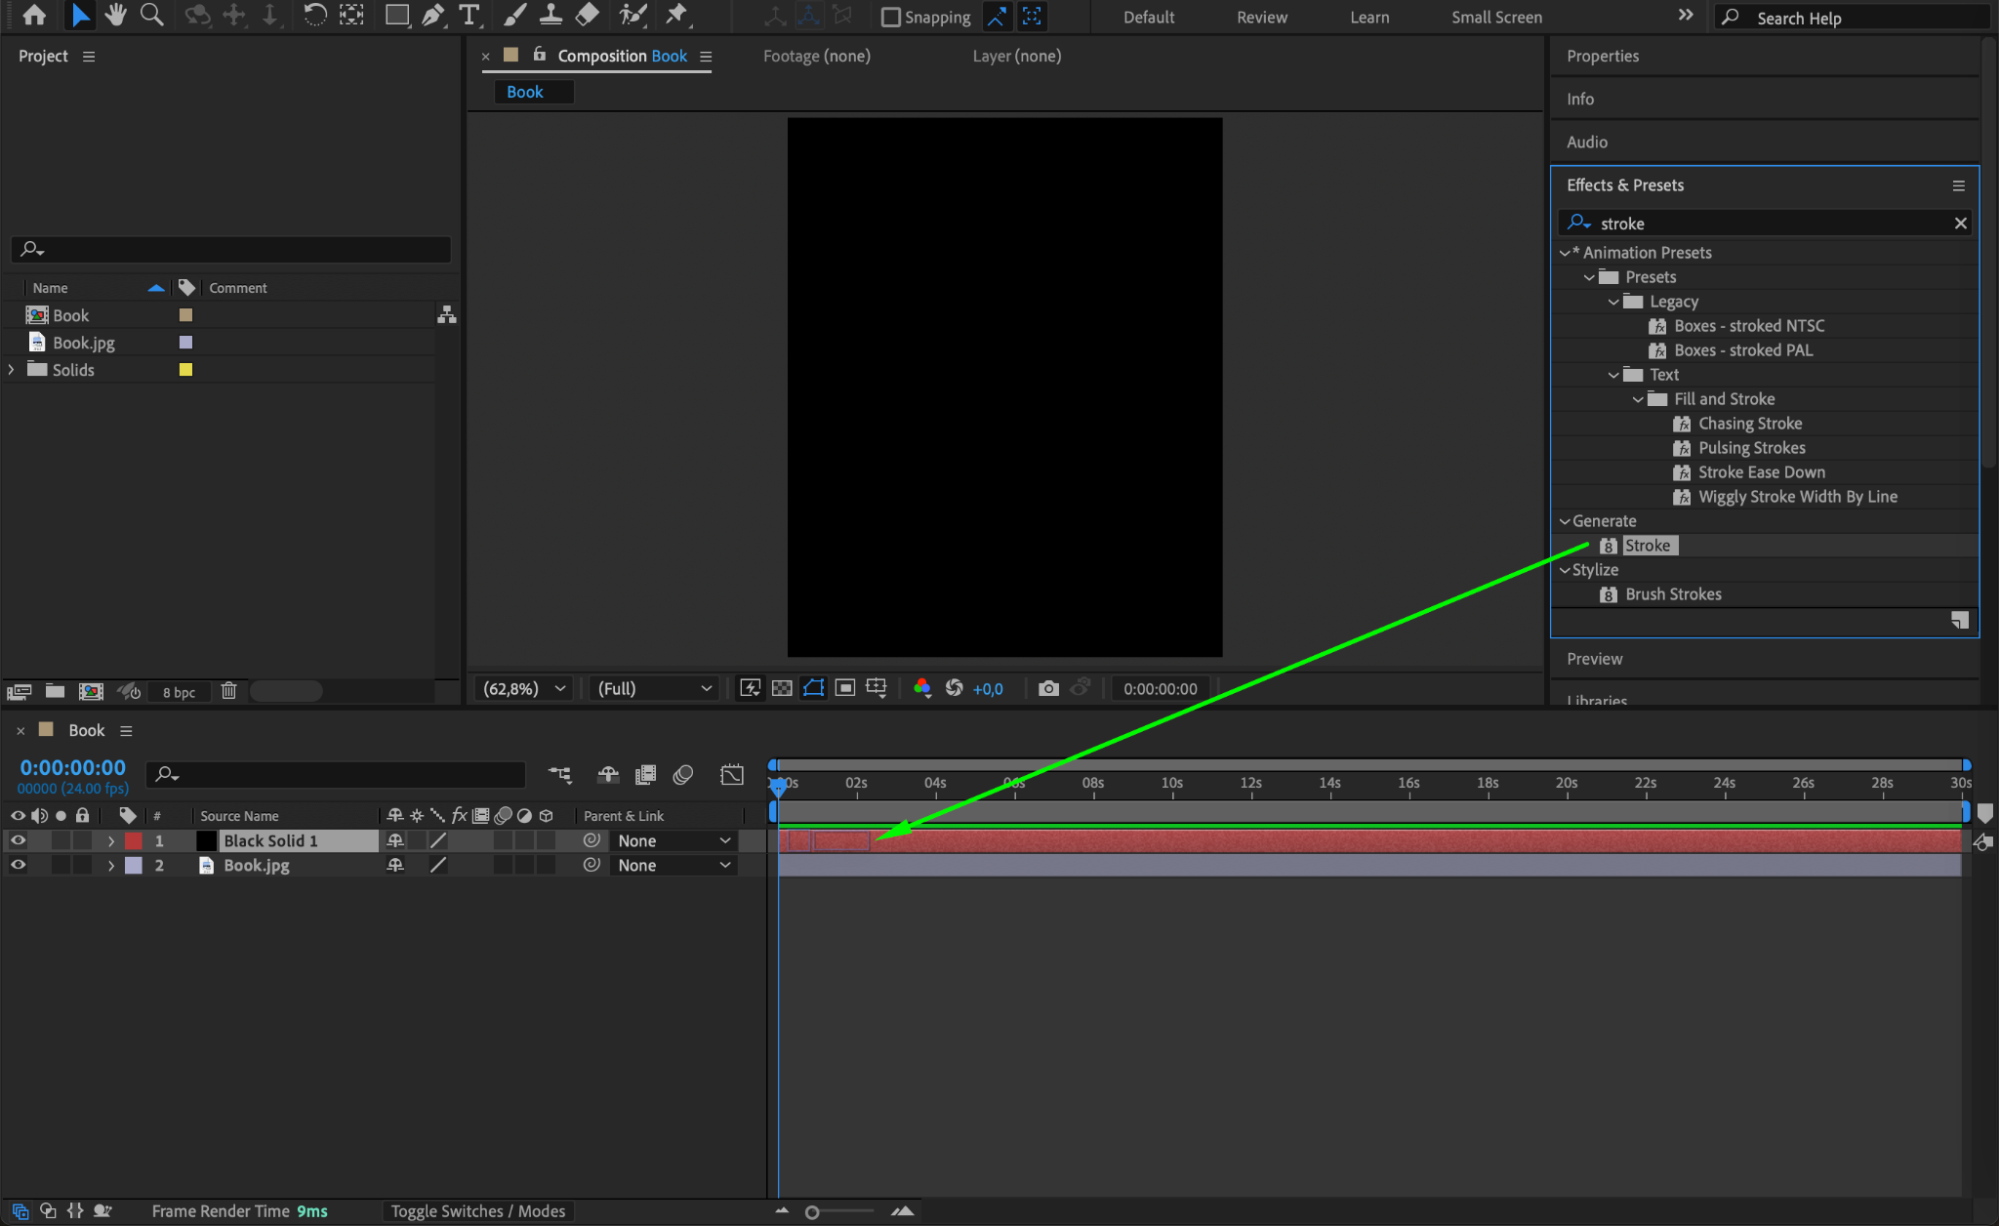
Task: Switch to the Review workspace
Action: pos(1261,17)
